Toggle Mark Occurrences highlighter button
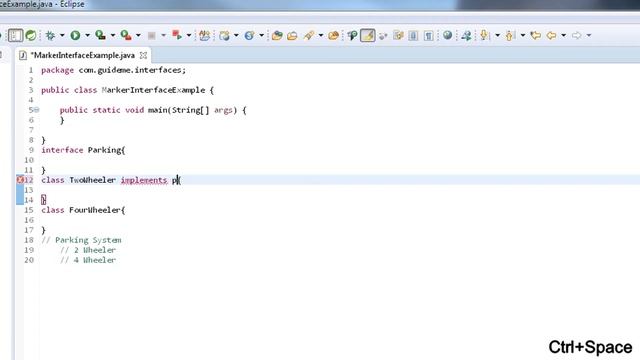 pyautogui.click(x=367, y=36)
